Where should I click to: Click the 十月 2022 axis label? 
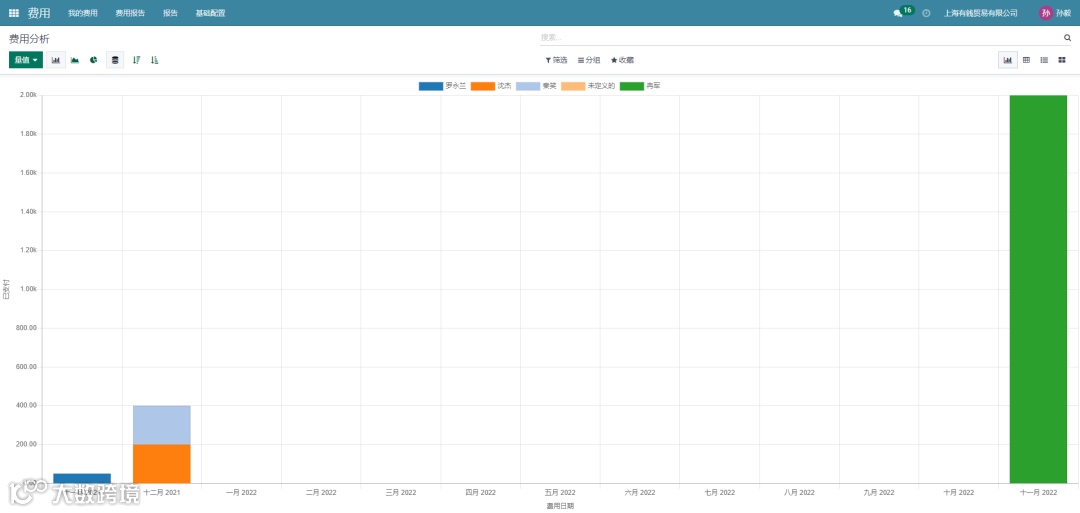pyautogui.click(x=959, y=492)
